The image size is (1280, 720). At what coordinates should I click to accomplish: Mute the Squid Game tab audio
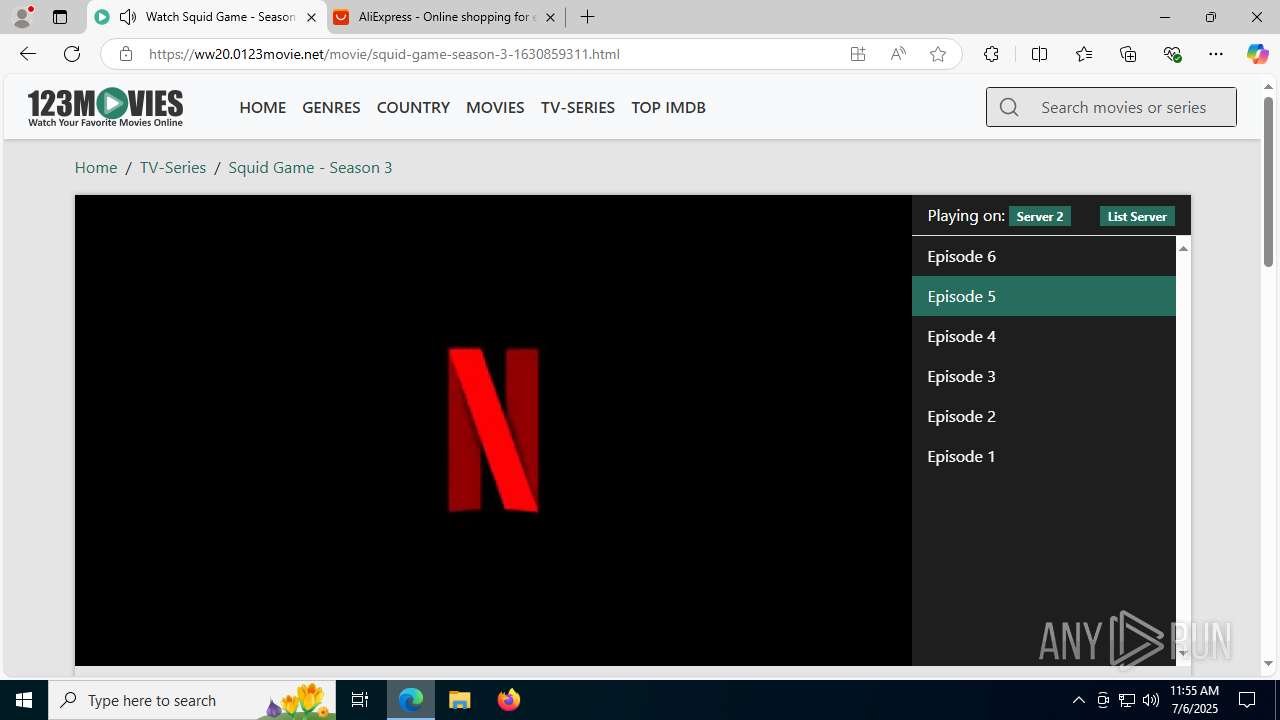(x=128, y=17)
